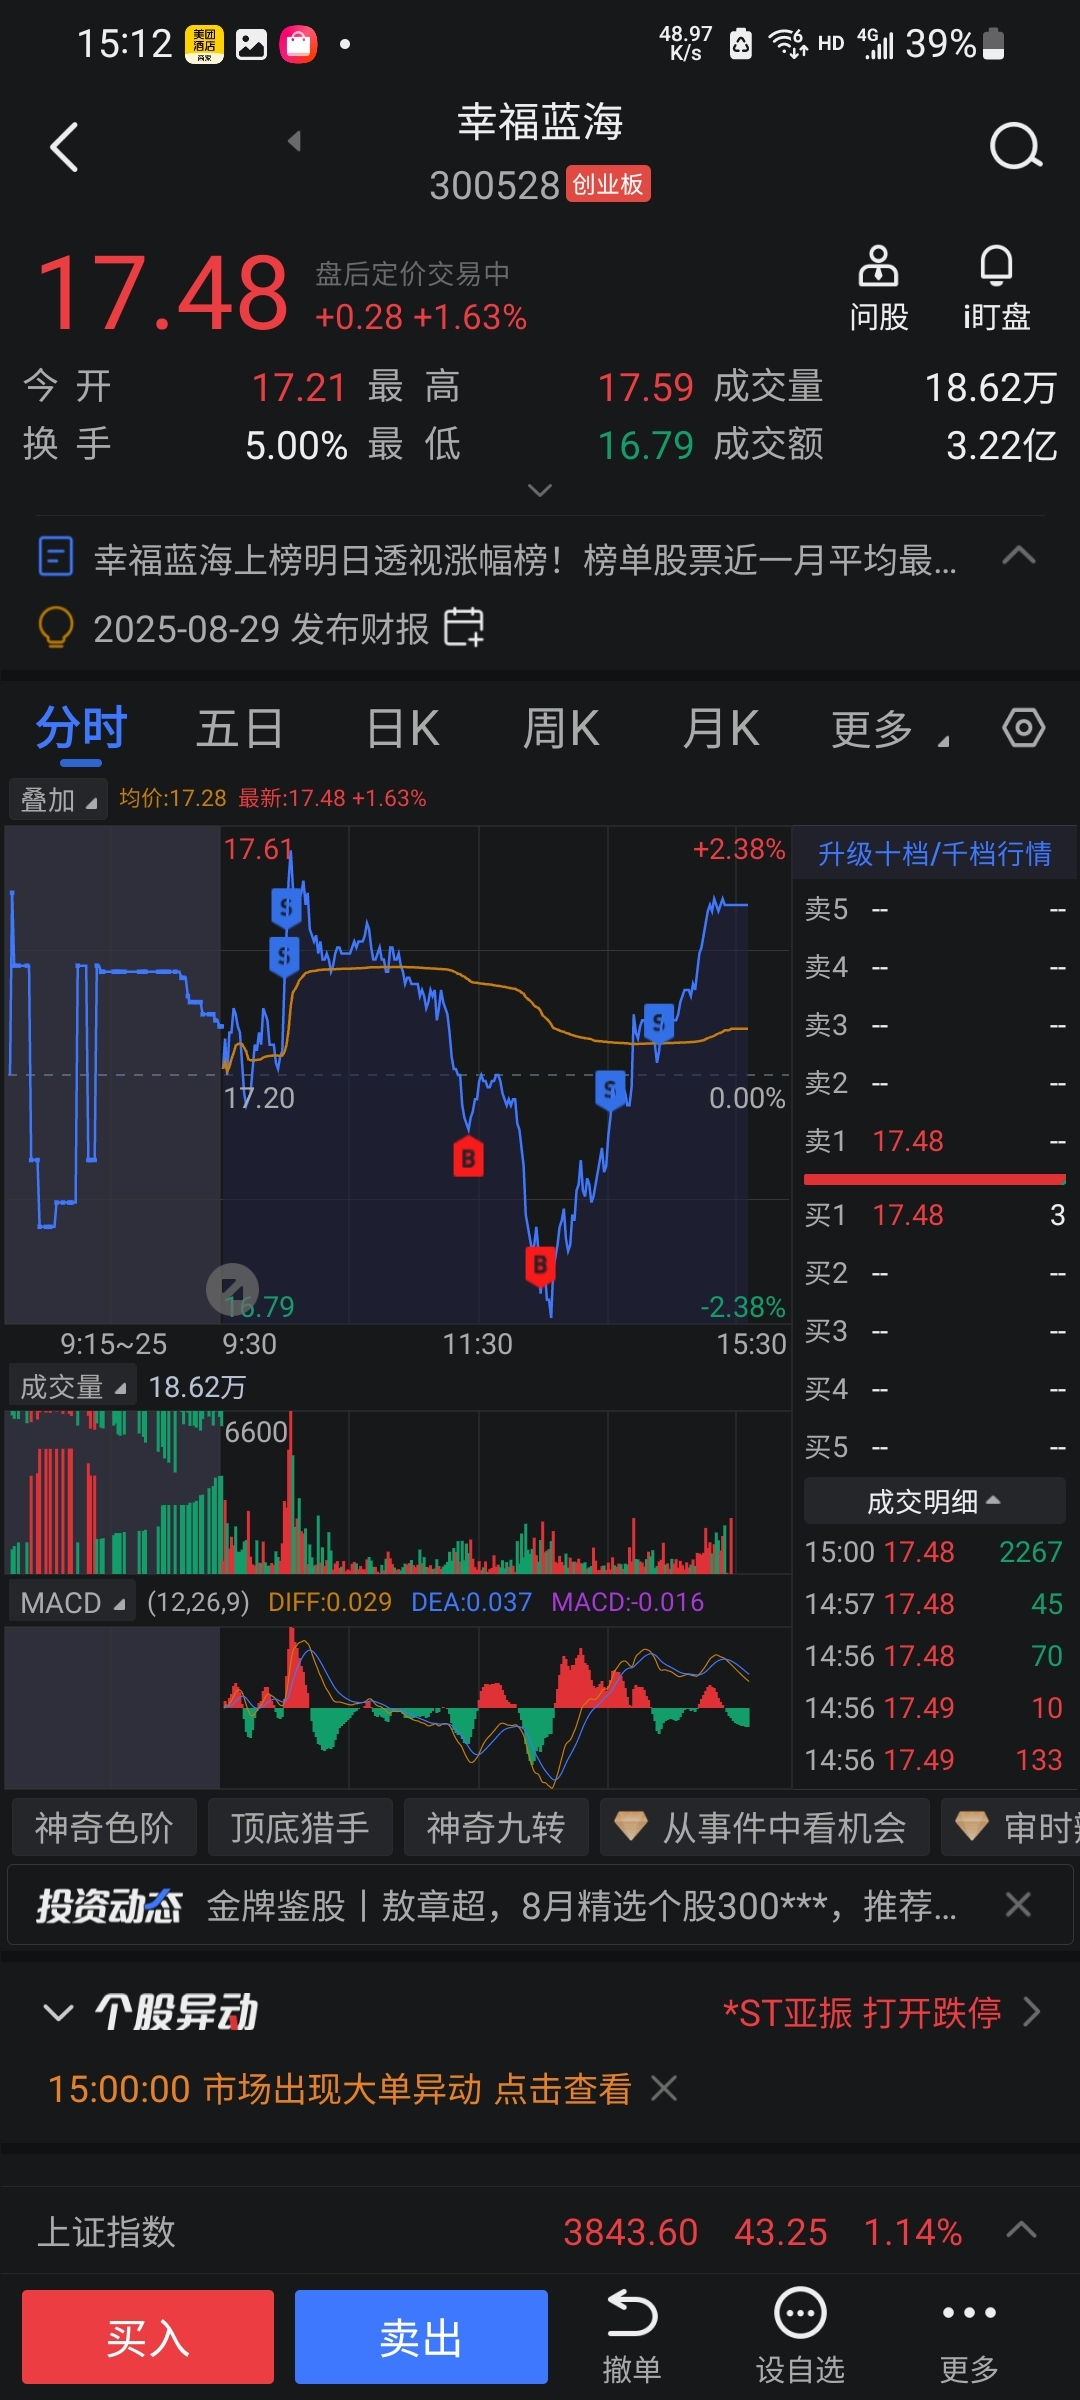Collapse the news headline chevron
This screenshot has width=1080, height=2400.
pyautogui.click(x=1019, y=556)
